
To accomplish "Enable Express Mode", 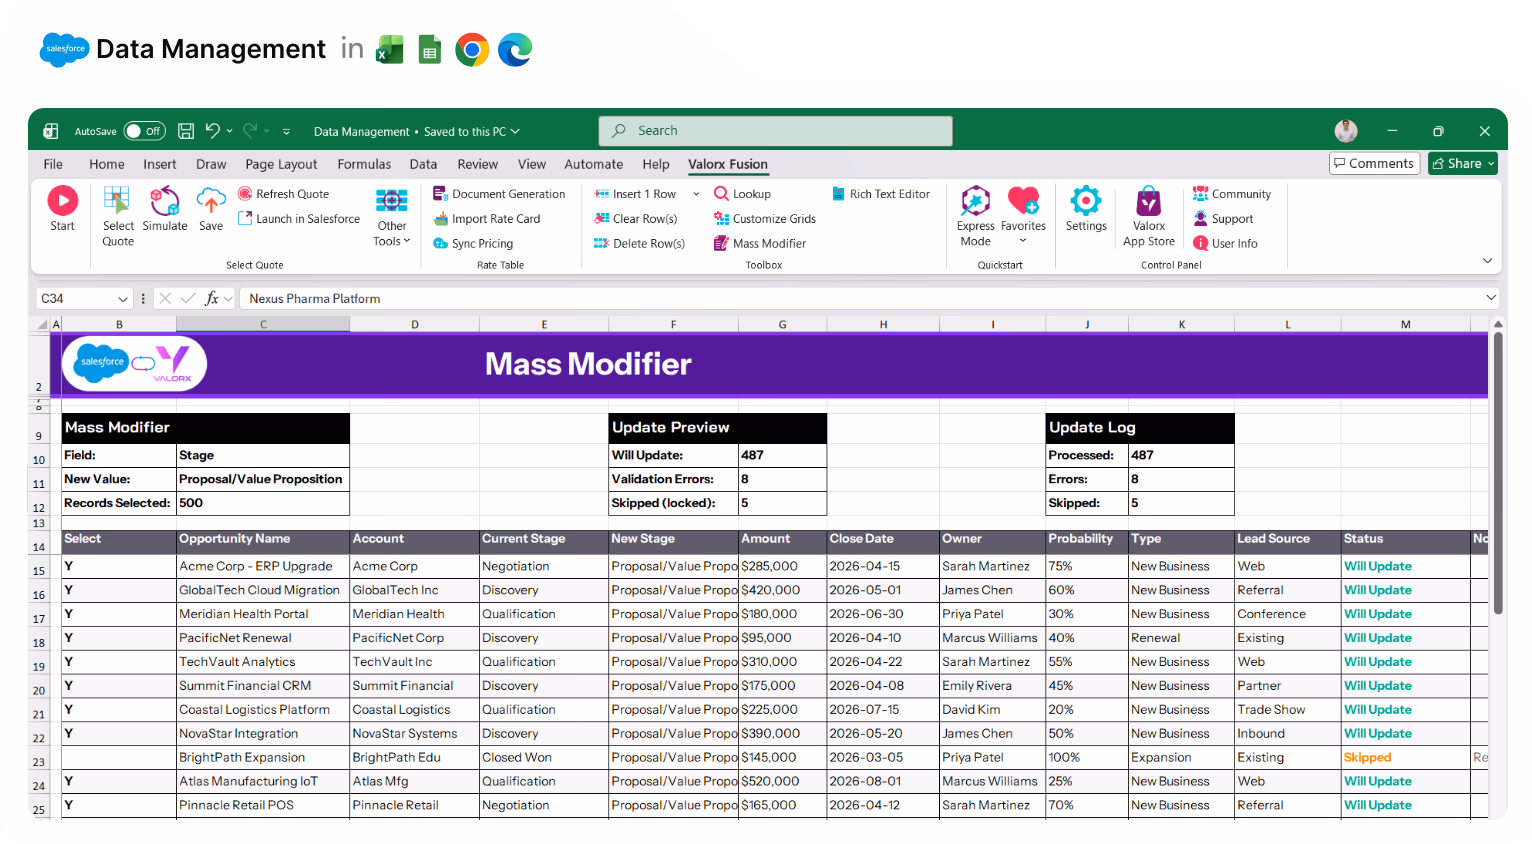I will [975, 215].
